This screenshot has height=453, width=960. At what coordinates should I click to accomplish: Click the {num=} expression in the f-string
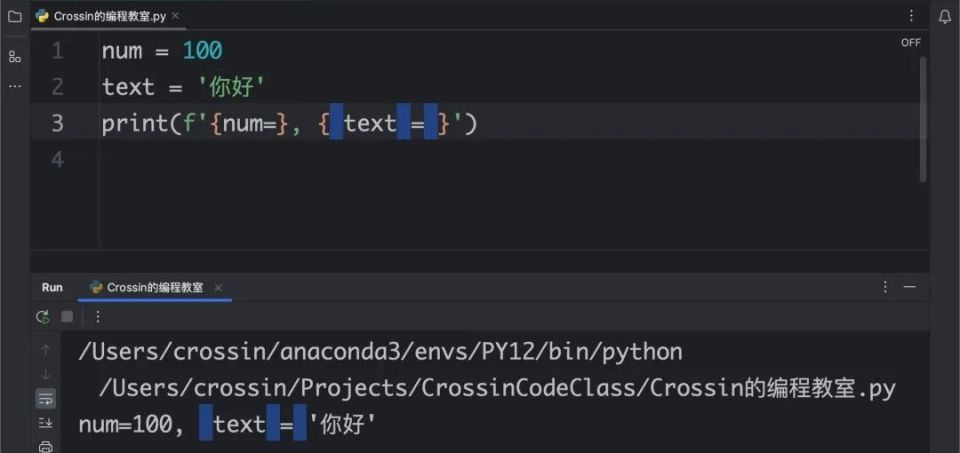pyautogui.click(x=249, y=124)
